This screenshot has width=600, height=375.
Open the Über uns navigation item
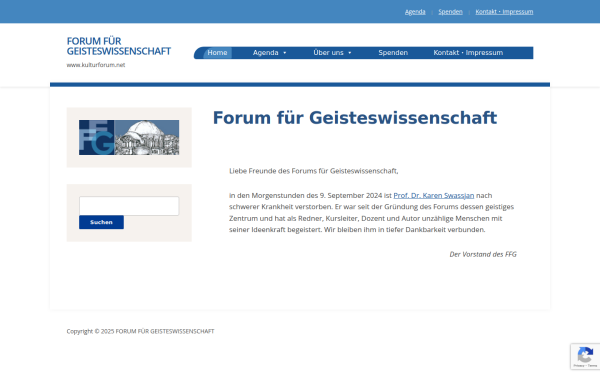328,53
